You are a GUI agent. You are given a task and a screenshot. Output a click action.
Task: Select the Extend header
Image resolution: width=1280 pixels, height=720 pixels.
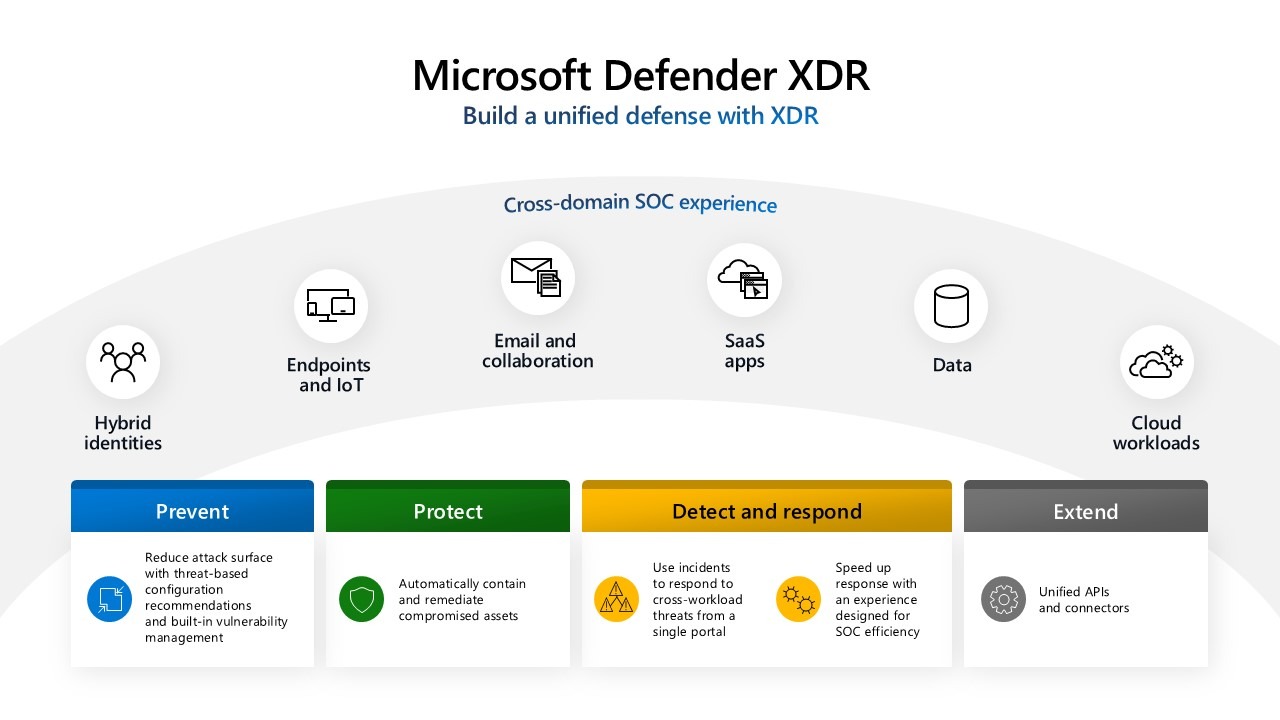(1086, 507)
